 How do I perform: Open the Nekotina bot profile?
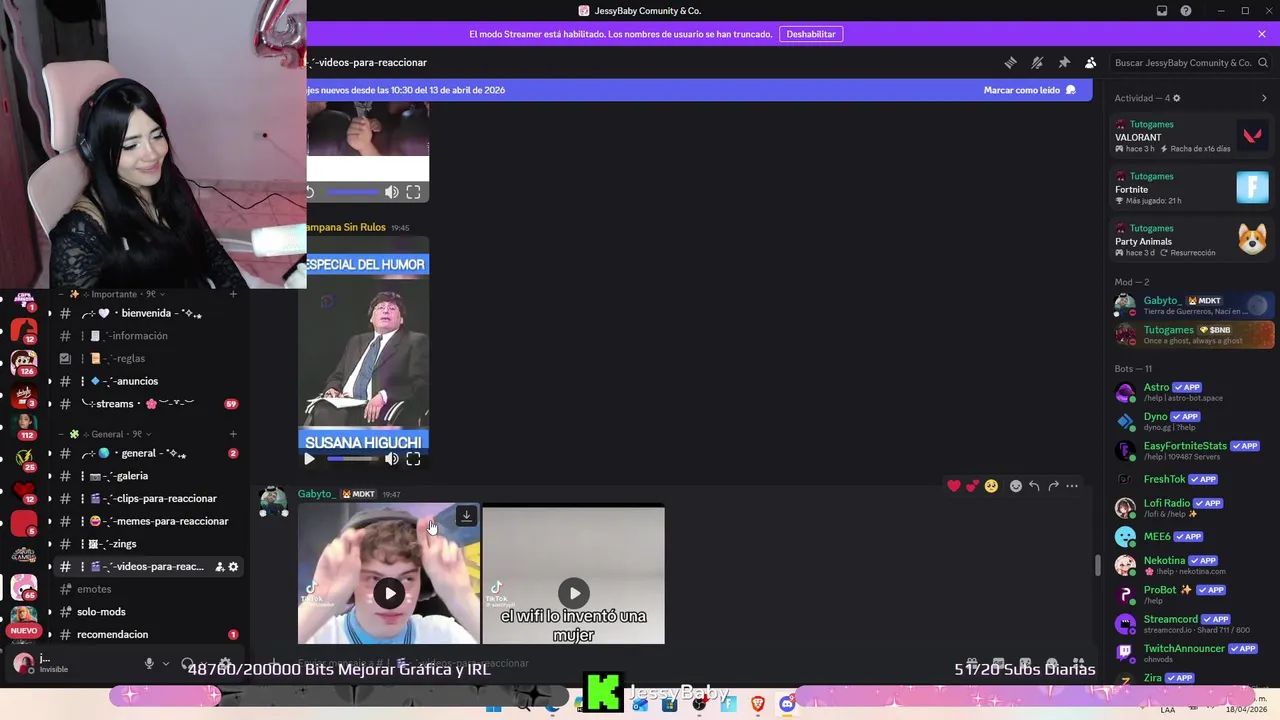click(x=1192, y=565)
